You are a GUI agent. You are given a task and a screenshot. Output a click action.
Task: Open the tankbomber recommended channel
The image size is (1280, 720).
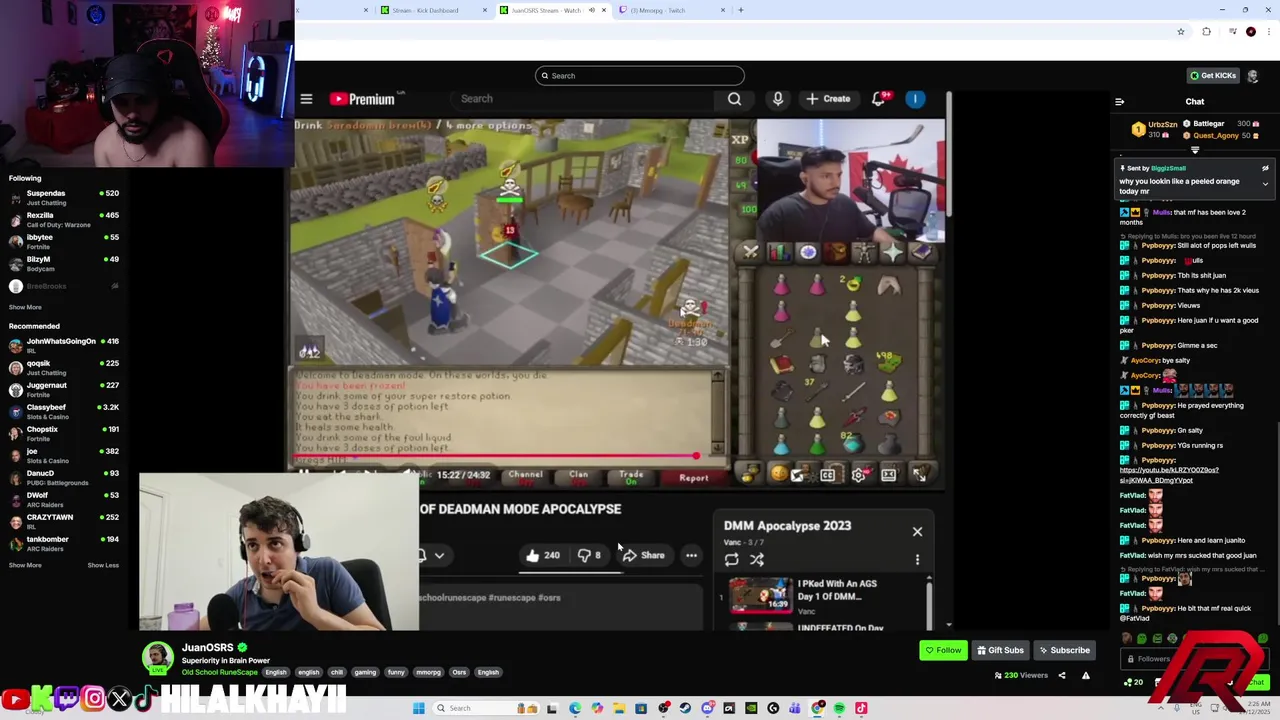point(64,543)
